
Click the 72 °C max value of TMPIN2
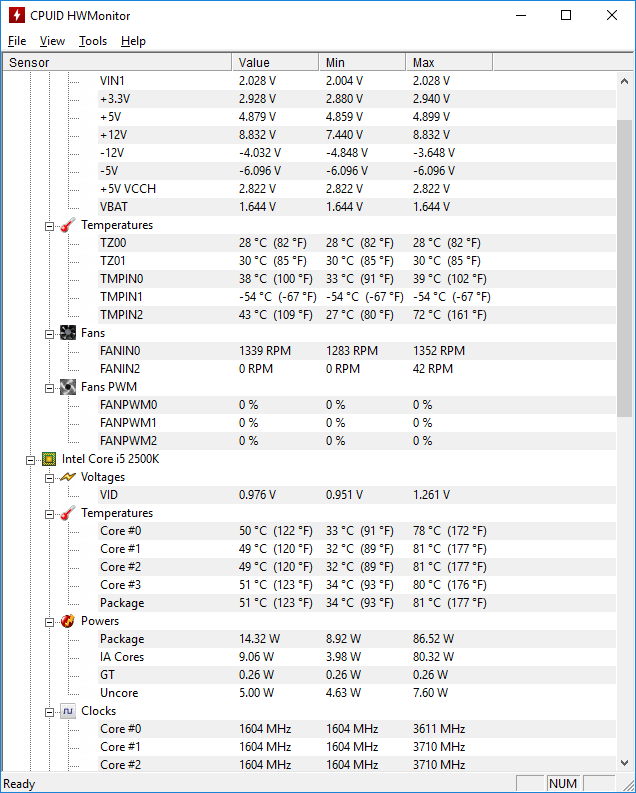tap(449, 315)
